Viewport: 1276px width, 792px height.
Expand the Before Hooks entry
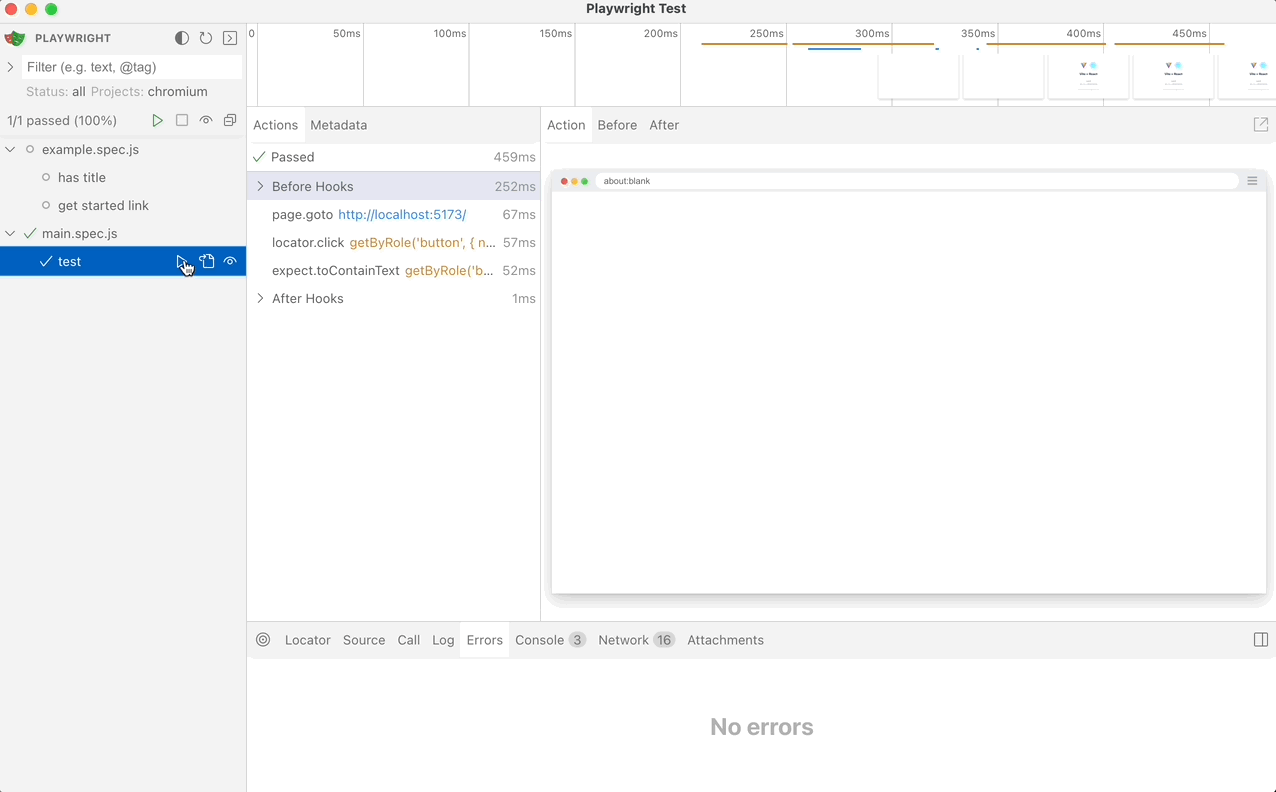[x=260, y=186]
